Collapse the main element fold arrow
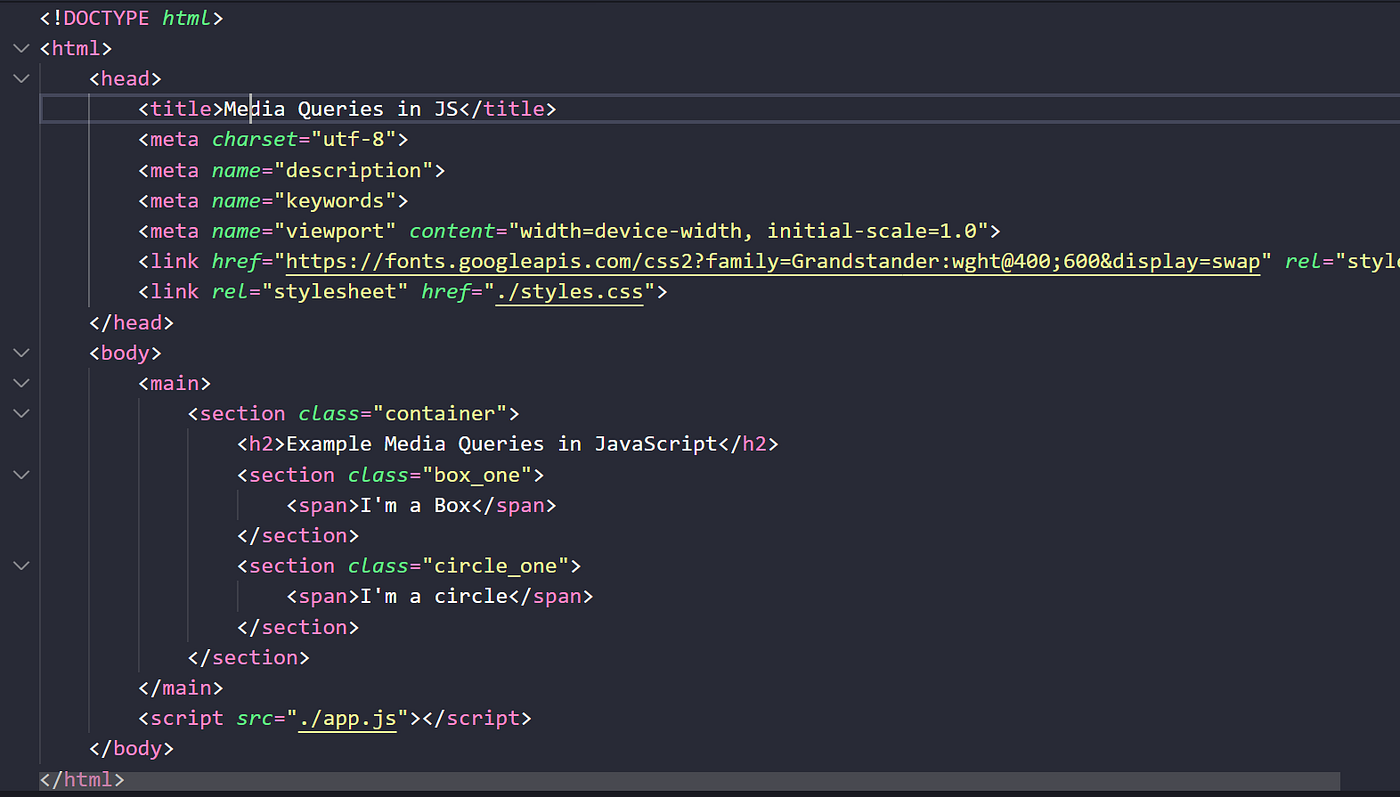 (21, 383)
